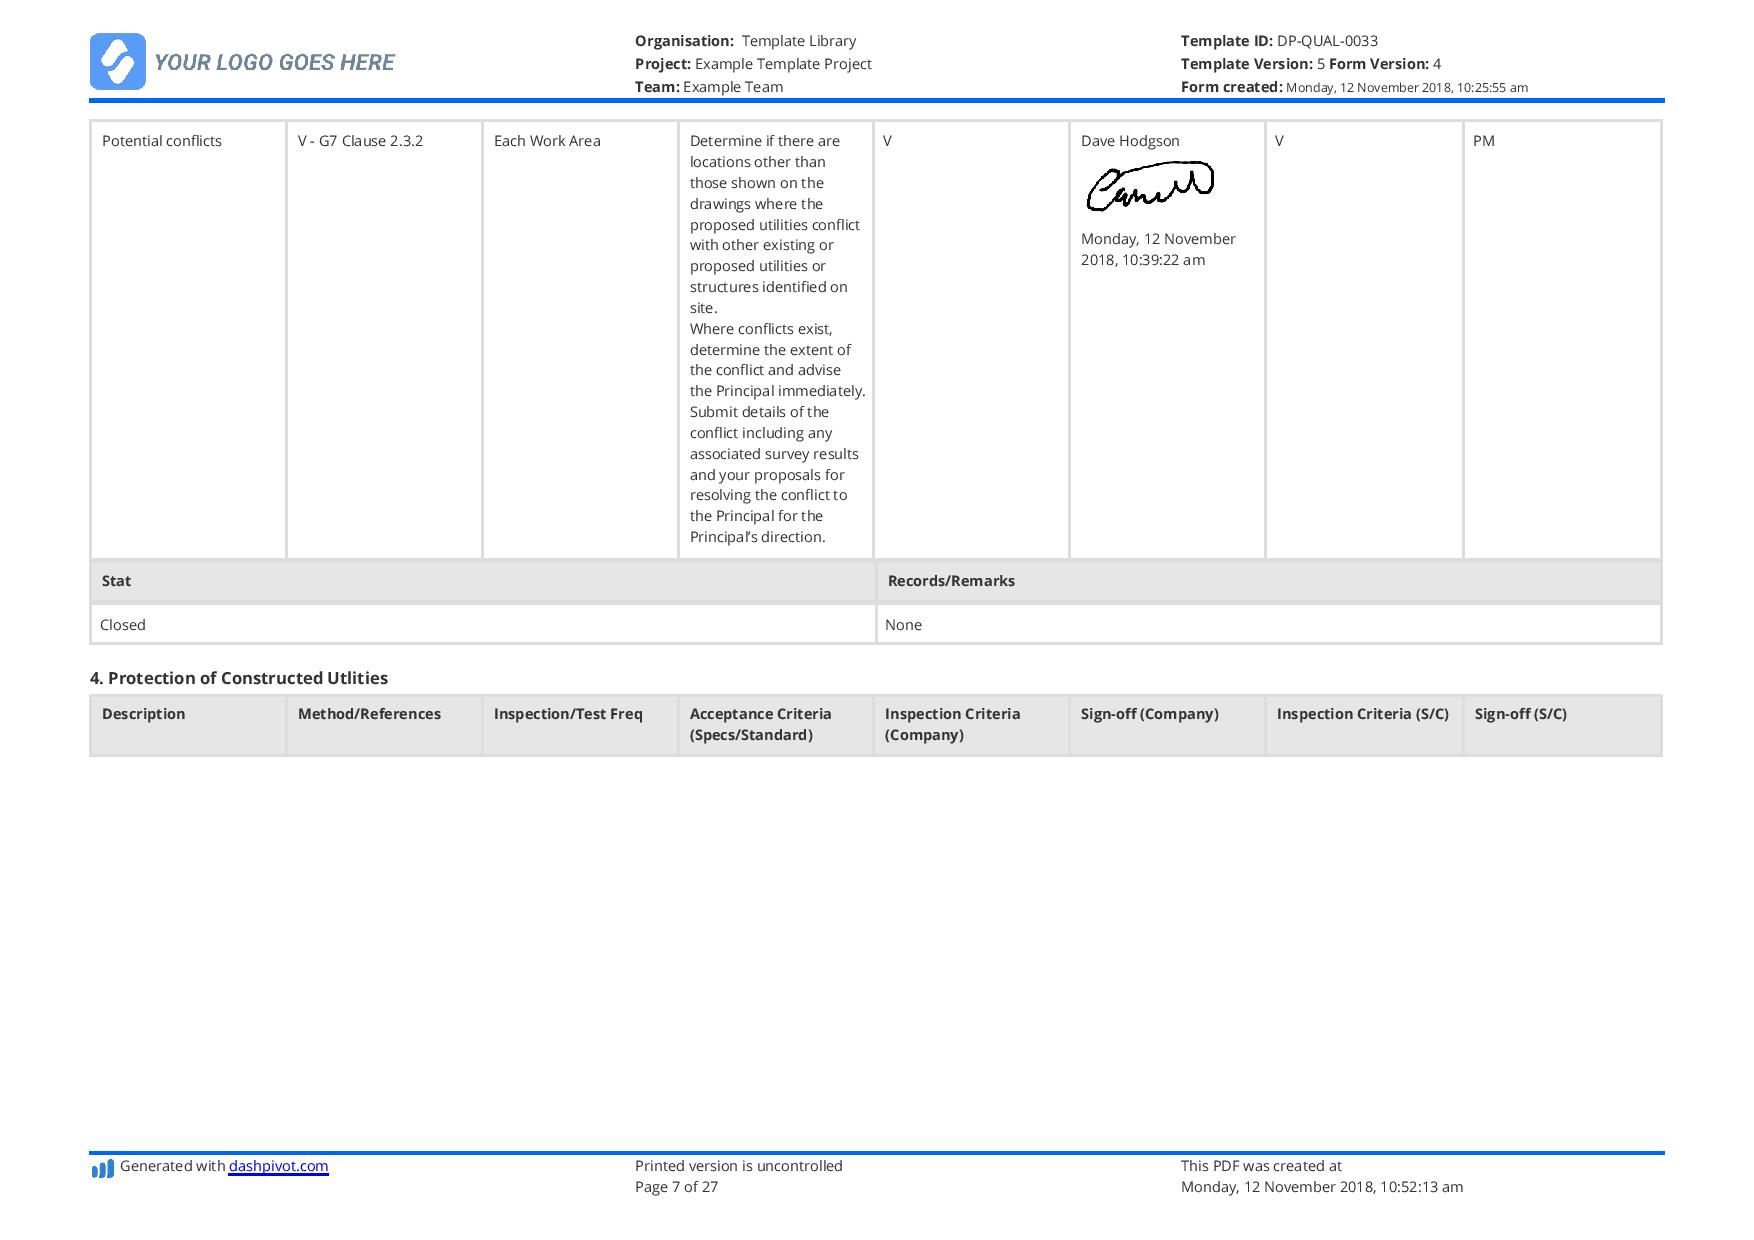1754x1240 pixels.
Task: Click the dashpivot bar chart icon in footer
Action: pos(102,1168)
